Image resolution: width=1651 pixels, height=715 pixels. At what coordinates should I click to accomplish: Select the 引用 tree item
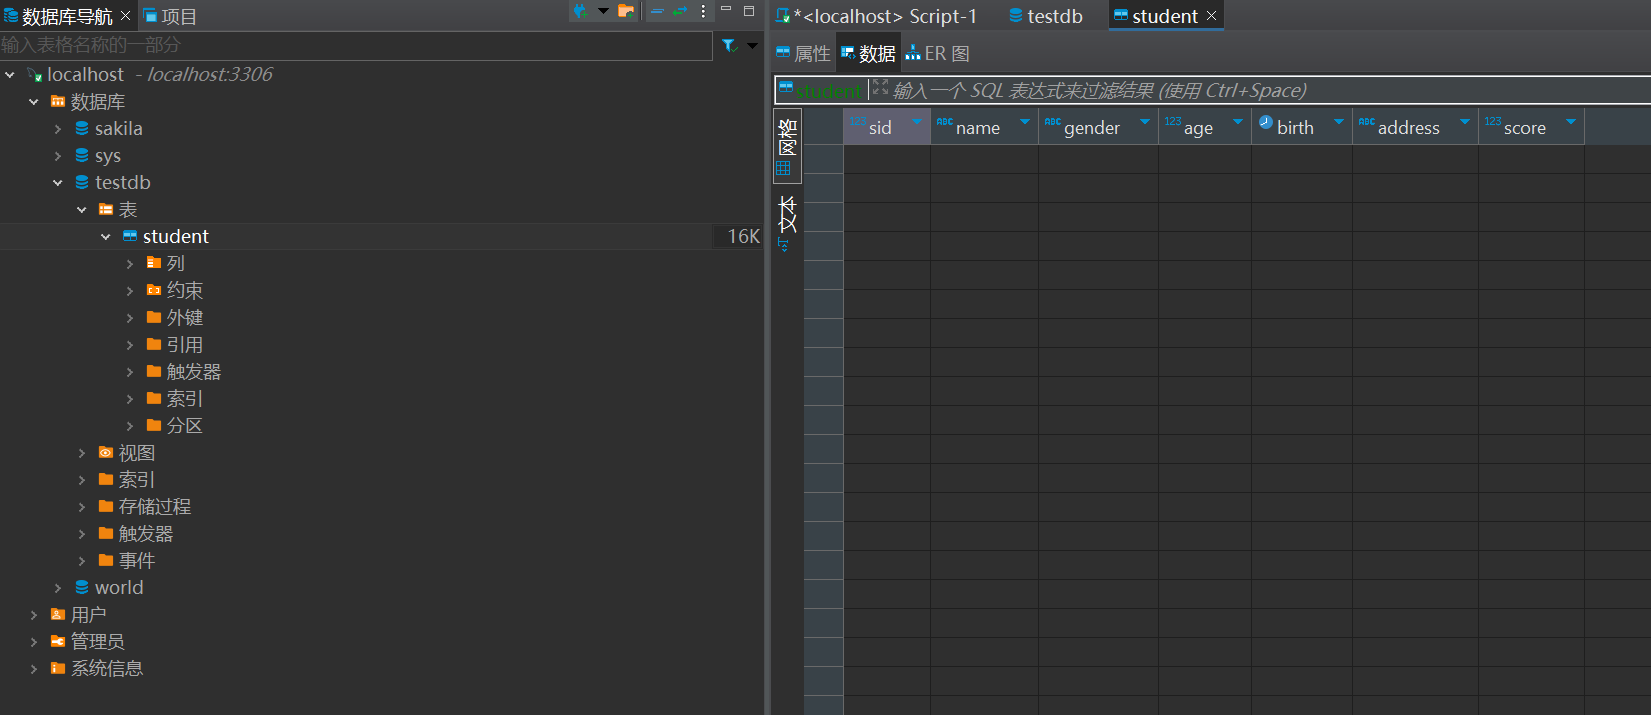[184, 345]
